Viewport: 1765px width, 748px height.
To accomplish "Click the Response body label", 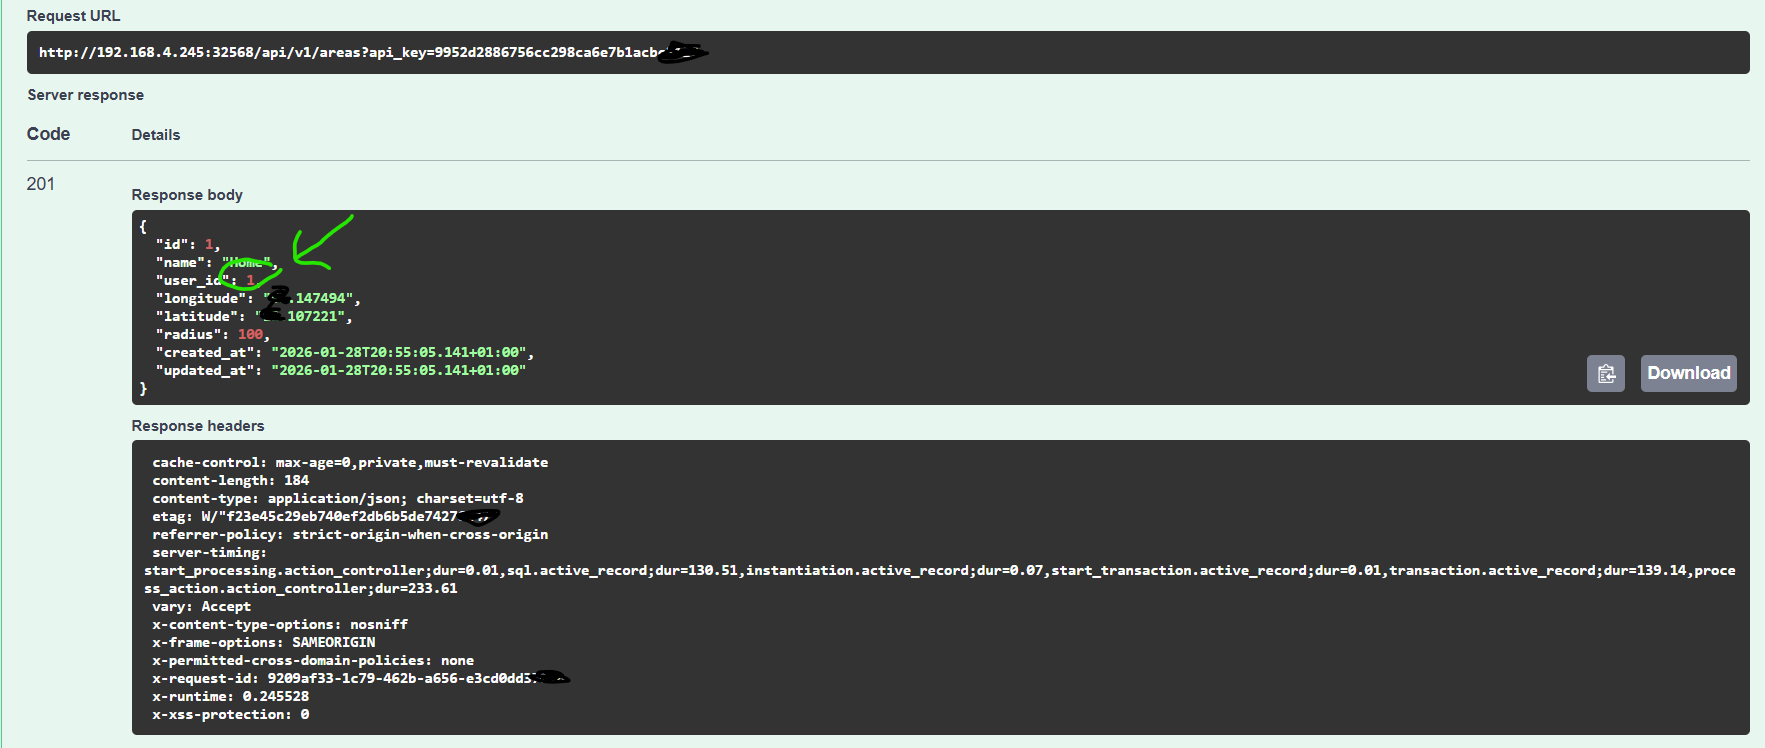I will tap(187, 195).
